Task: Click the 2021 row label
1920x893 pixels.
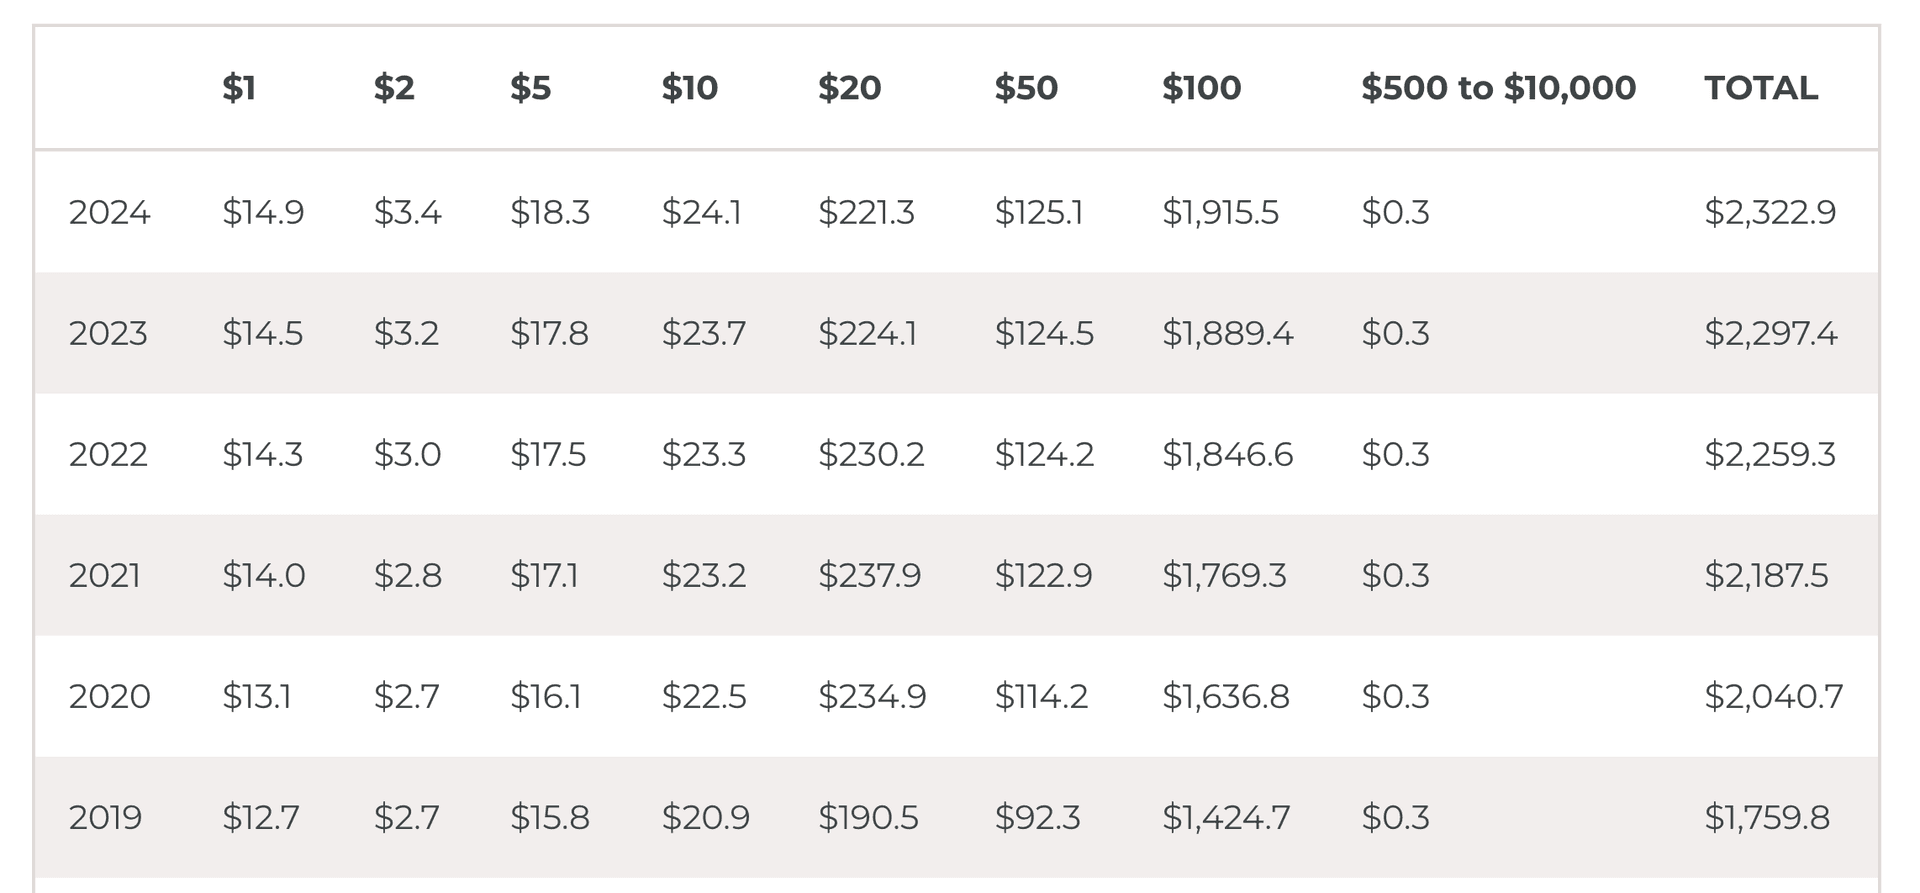Action: coord(105,575)
